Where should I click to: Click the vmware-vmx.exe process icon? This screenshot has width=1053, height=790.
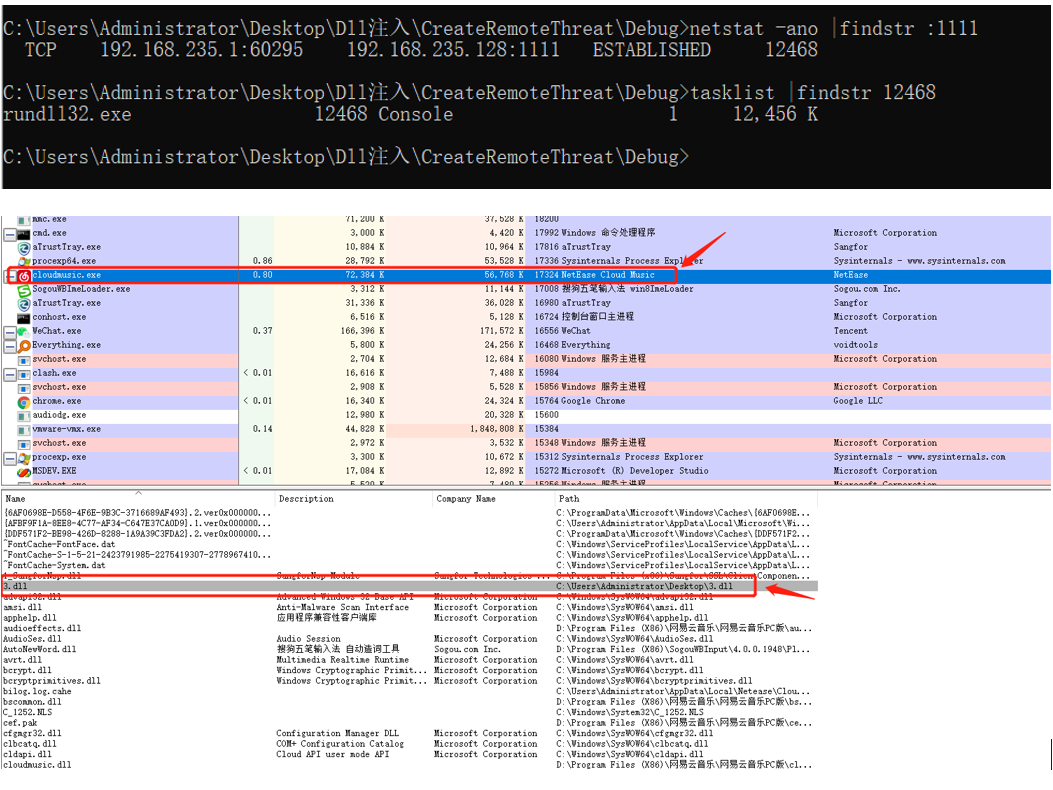(x=24, y=429)
